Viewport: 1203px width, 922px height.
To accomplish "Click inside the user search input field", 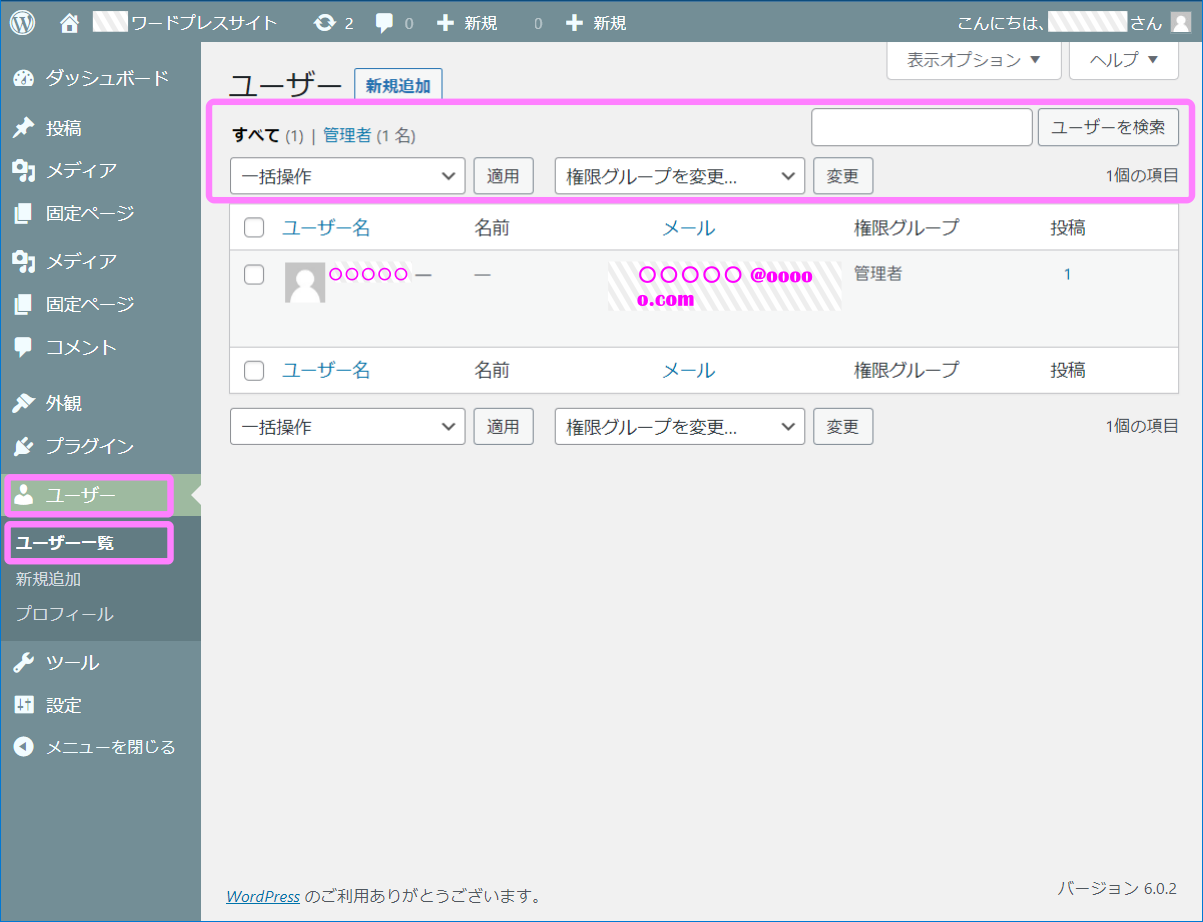I will [920, 127].
